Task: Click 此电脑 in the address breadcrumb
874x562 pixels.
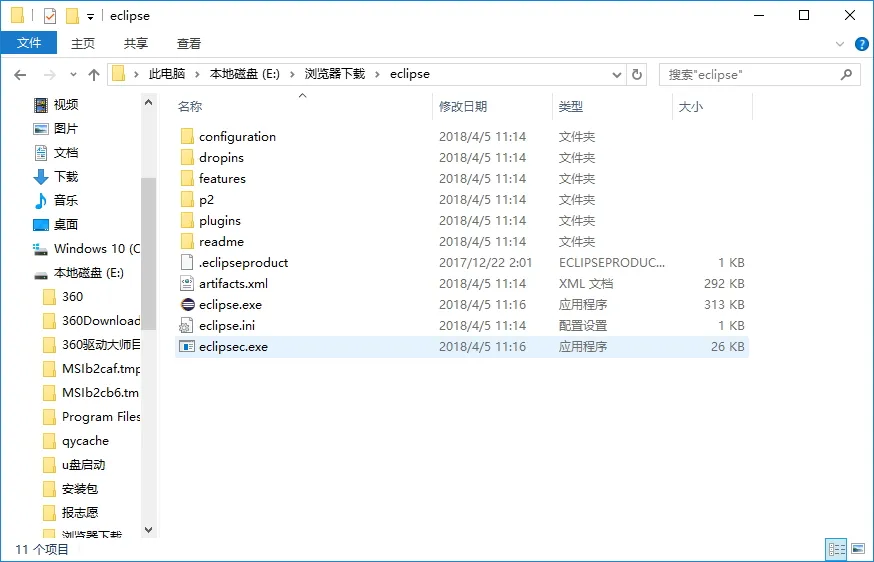Action: coord(167,74)
